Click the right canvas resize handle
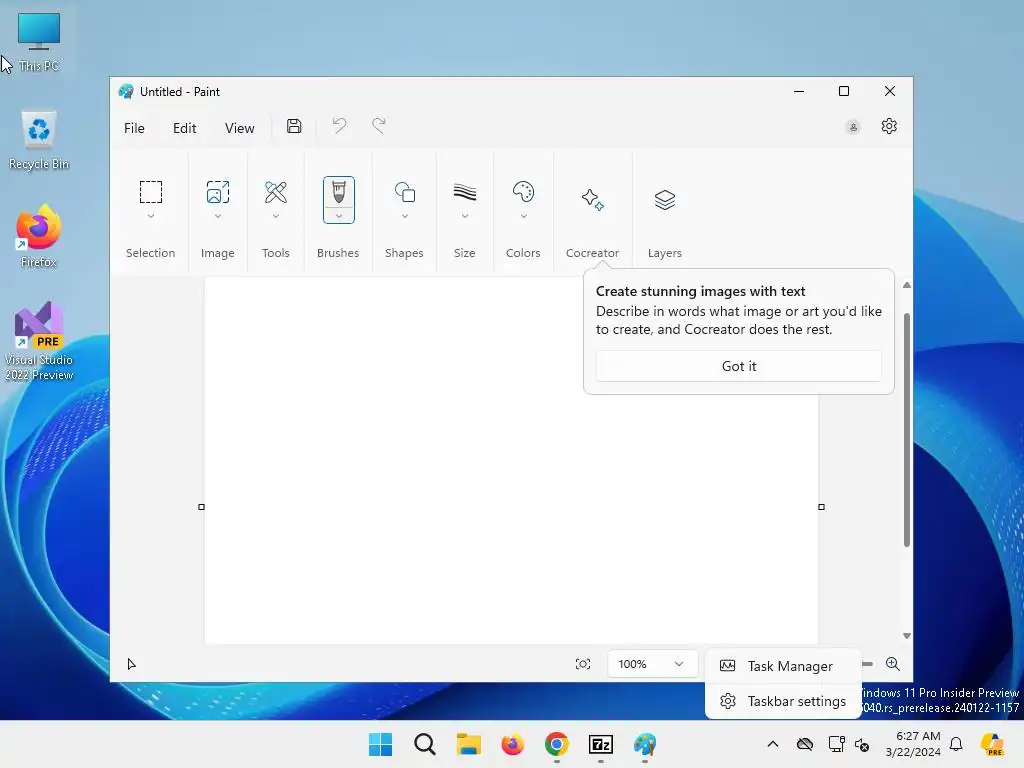1024x768 pixels. point(822,507)
